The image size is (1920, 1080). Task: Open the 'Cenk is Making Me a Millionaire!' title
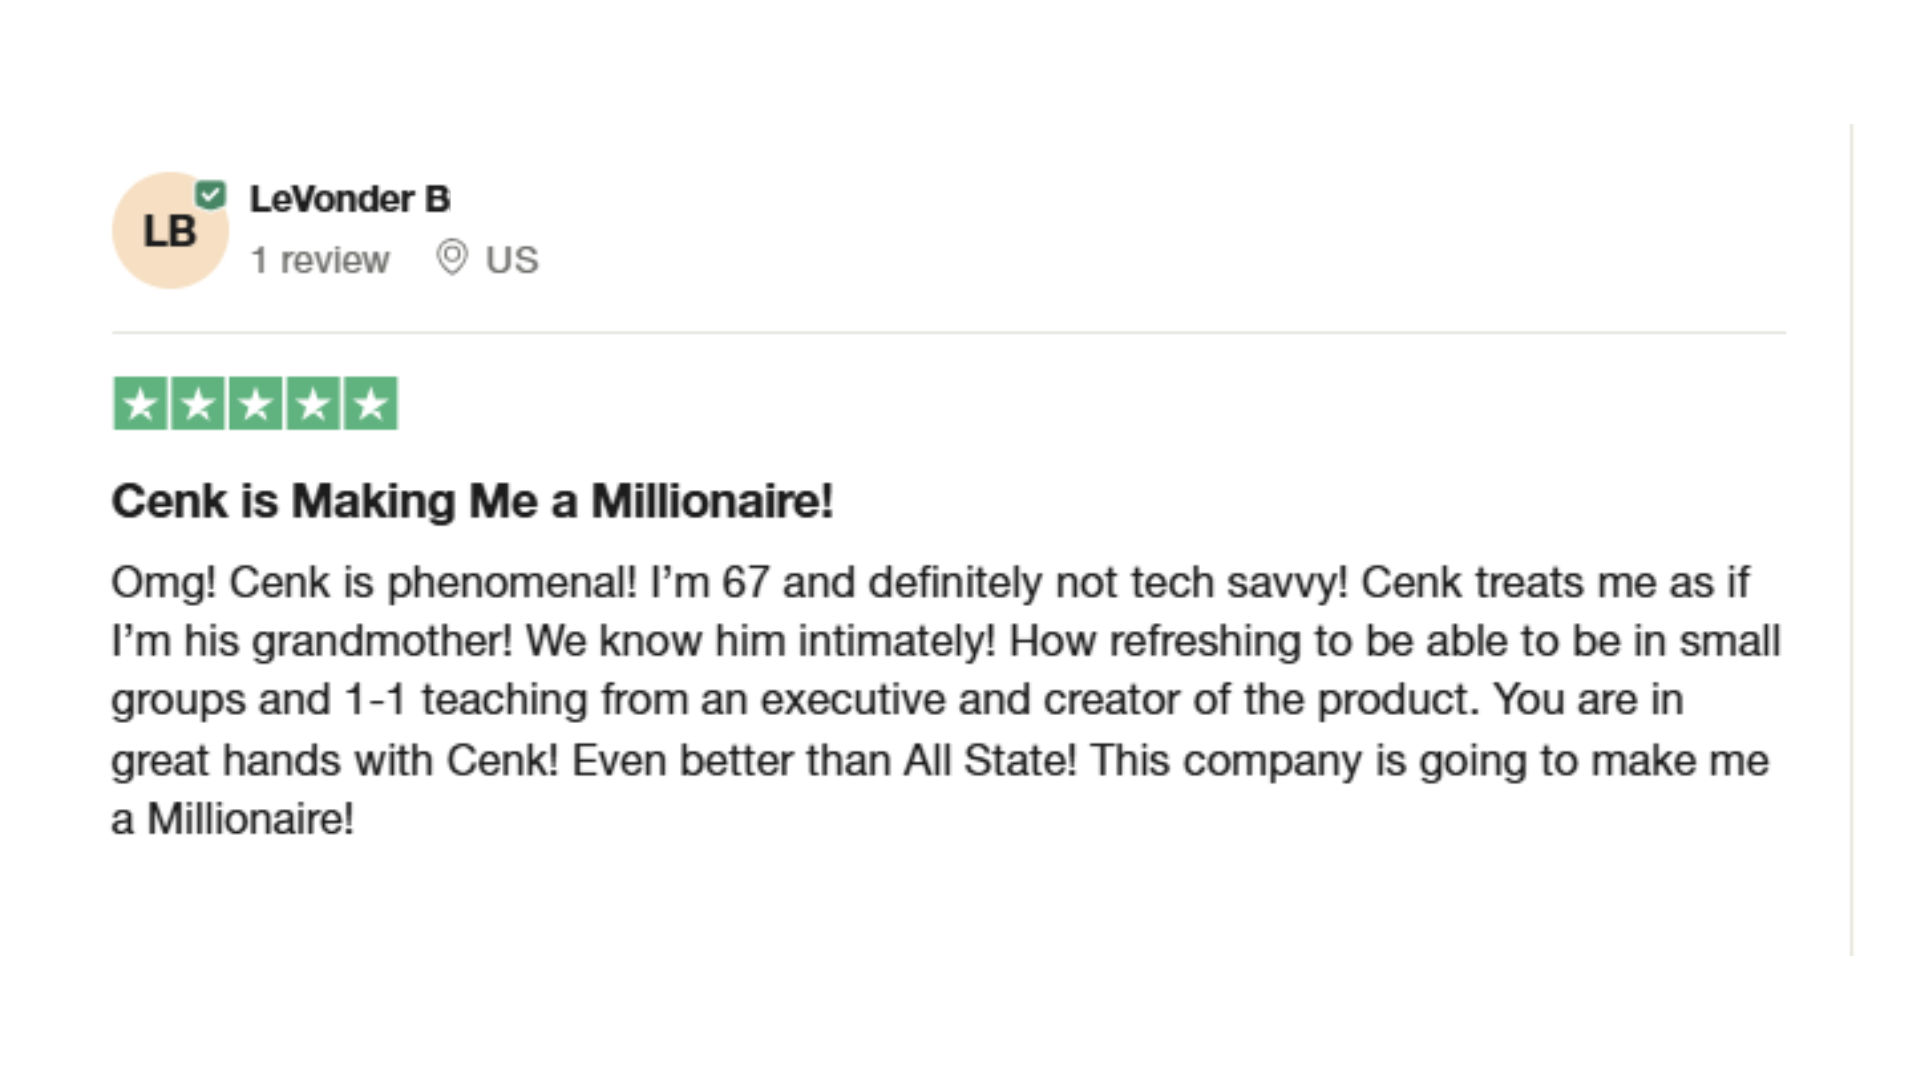point(472,501)
